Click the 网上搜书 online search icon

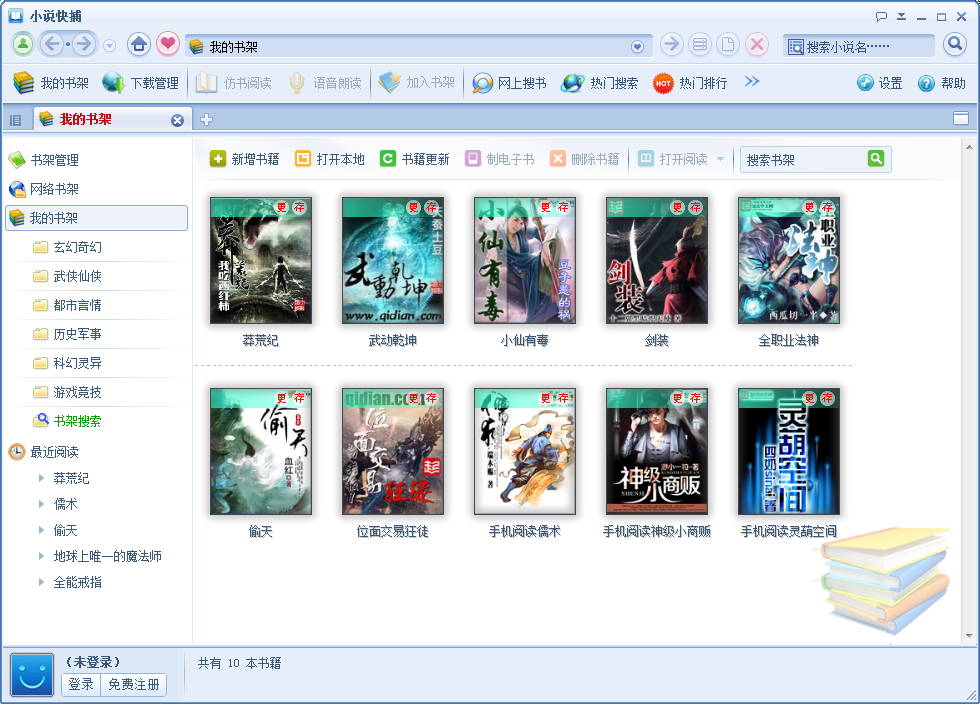[x=484, y=83]
